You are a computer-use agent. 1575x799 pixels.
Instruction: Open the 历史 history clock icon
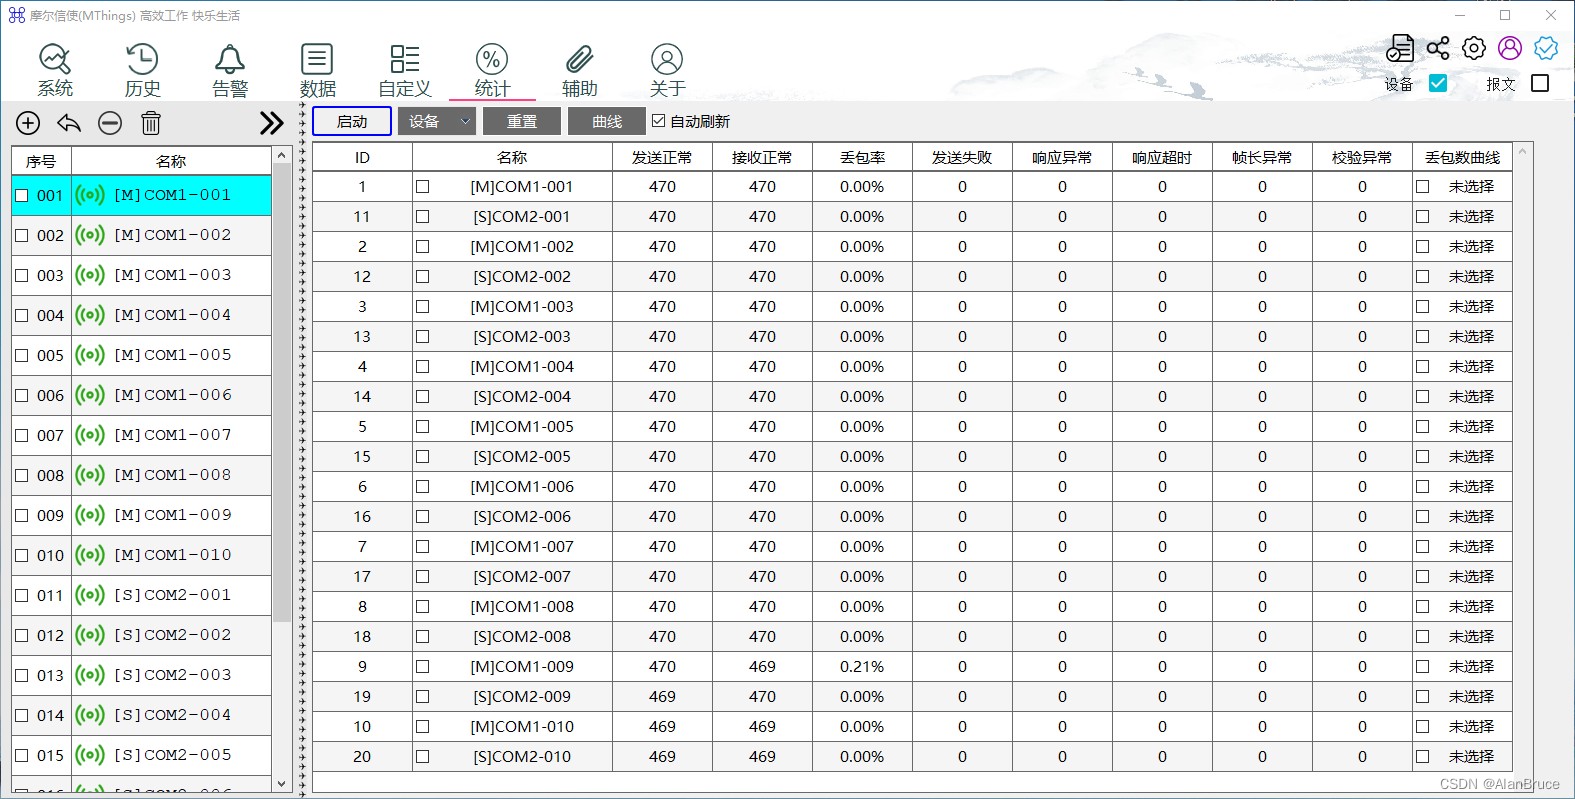tap(142, 70)
